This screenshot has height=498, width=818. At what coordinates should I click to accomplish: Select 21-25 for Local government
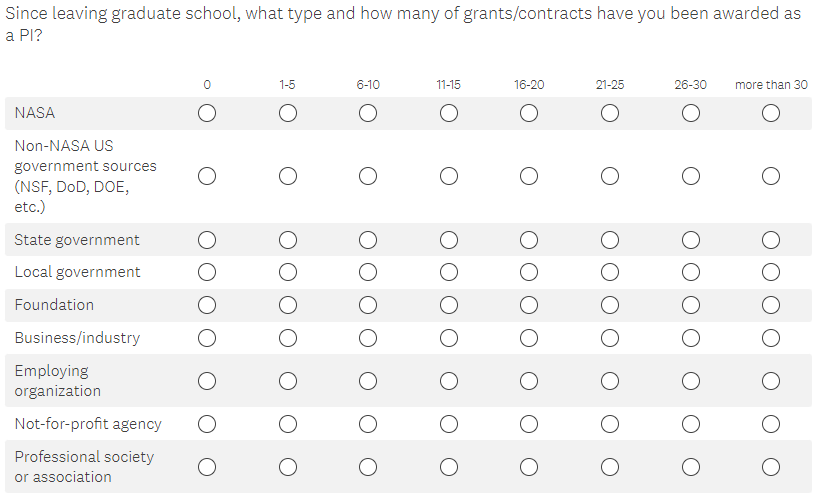609,272
